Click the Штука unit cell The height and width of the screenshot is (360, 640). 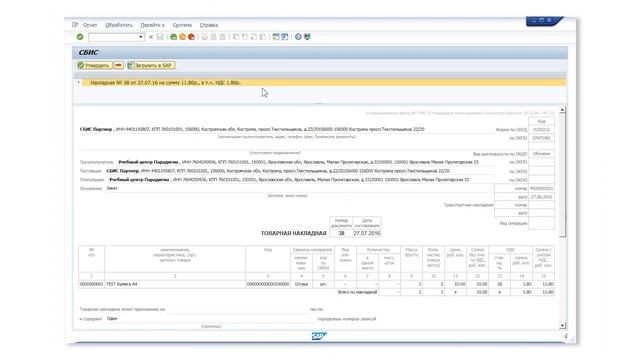[301, 284]
